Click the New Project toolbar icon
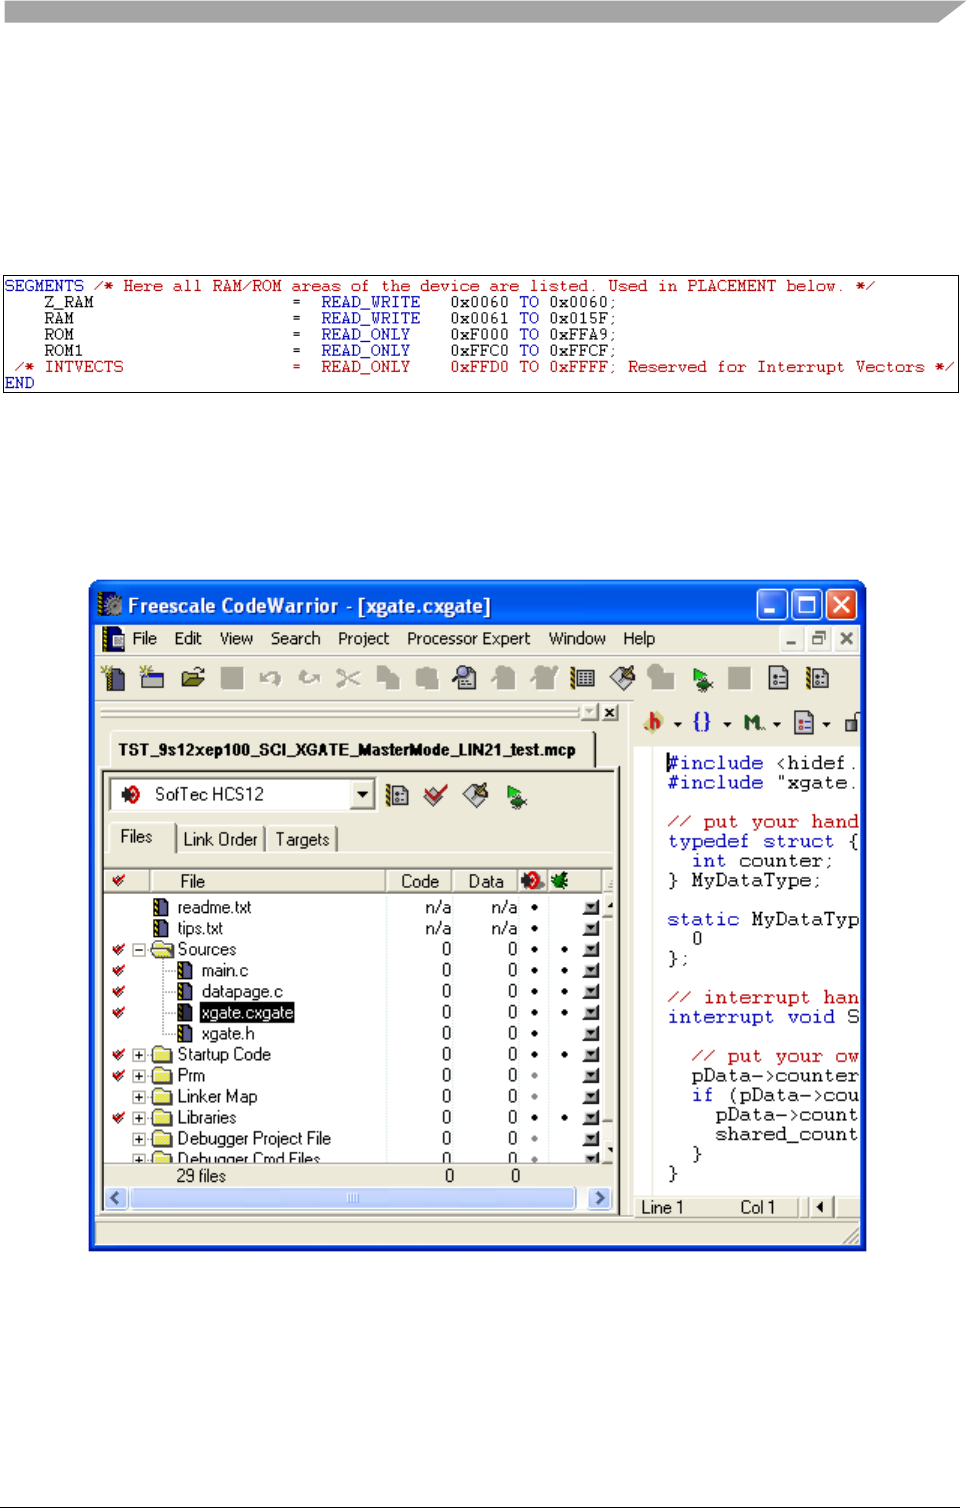The width and height of the screenshot is (967, 1508). pyautogui.click(x=152, y=678)
